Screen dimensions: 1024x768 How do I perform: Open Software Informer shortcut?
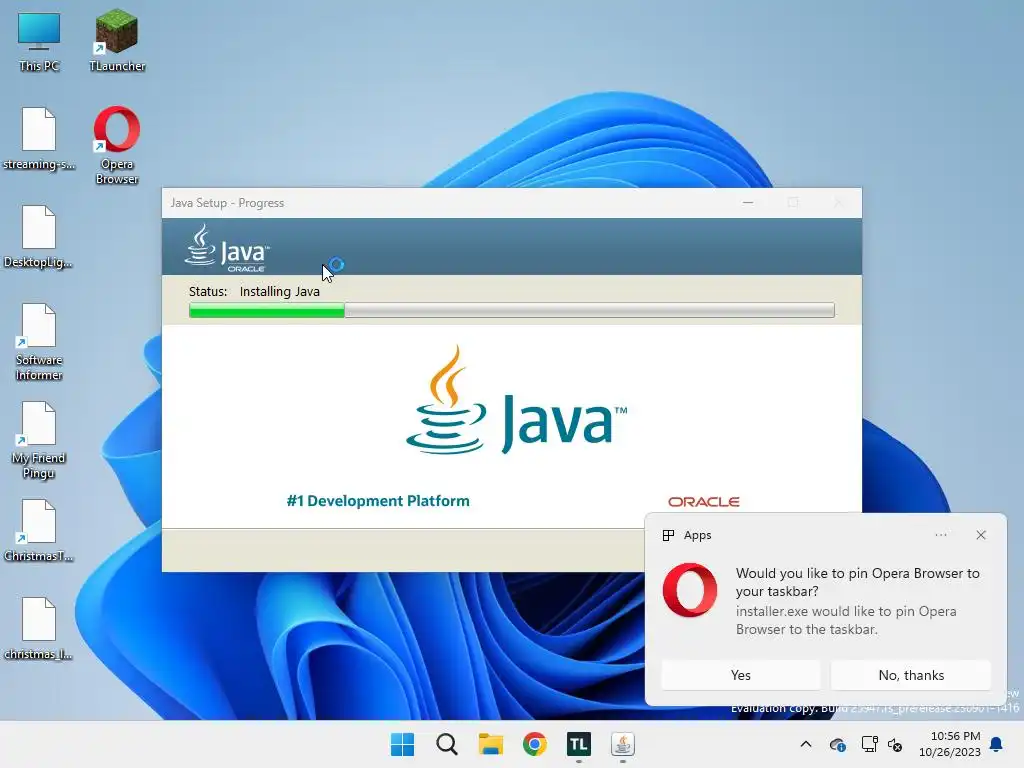(39, 342)
